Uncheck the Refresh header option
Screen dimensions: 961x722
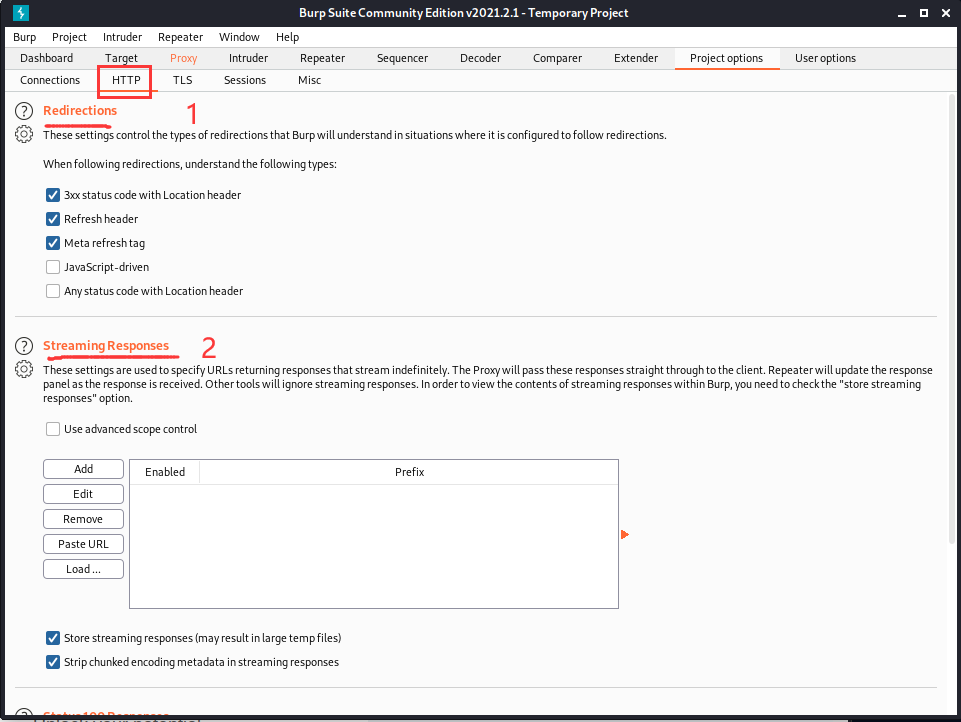[53, 219]
